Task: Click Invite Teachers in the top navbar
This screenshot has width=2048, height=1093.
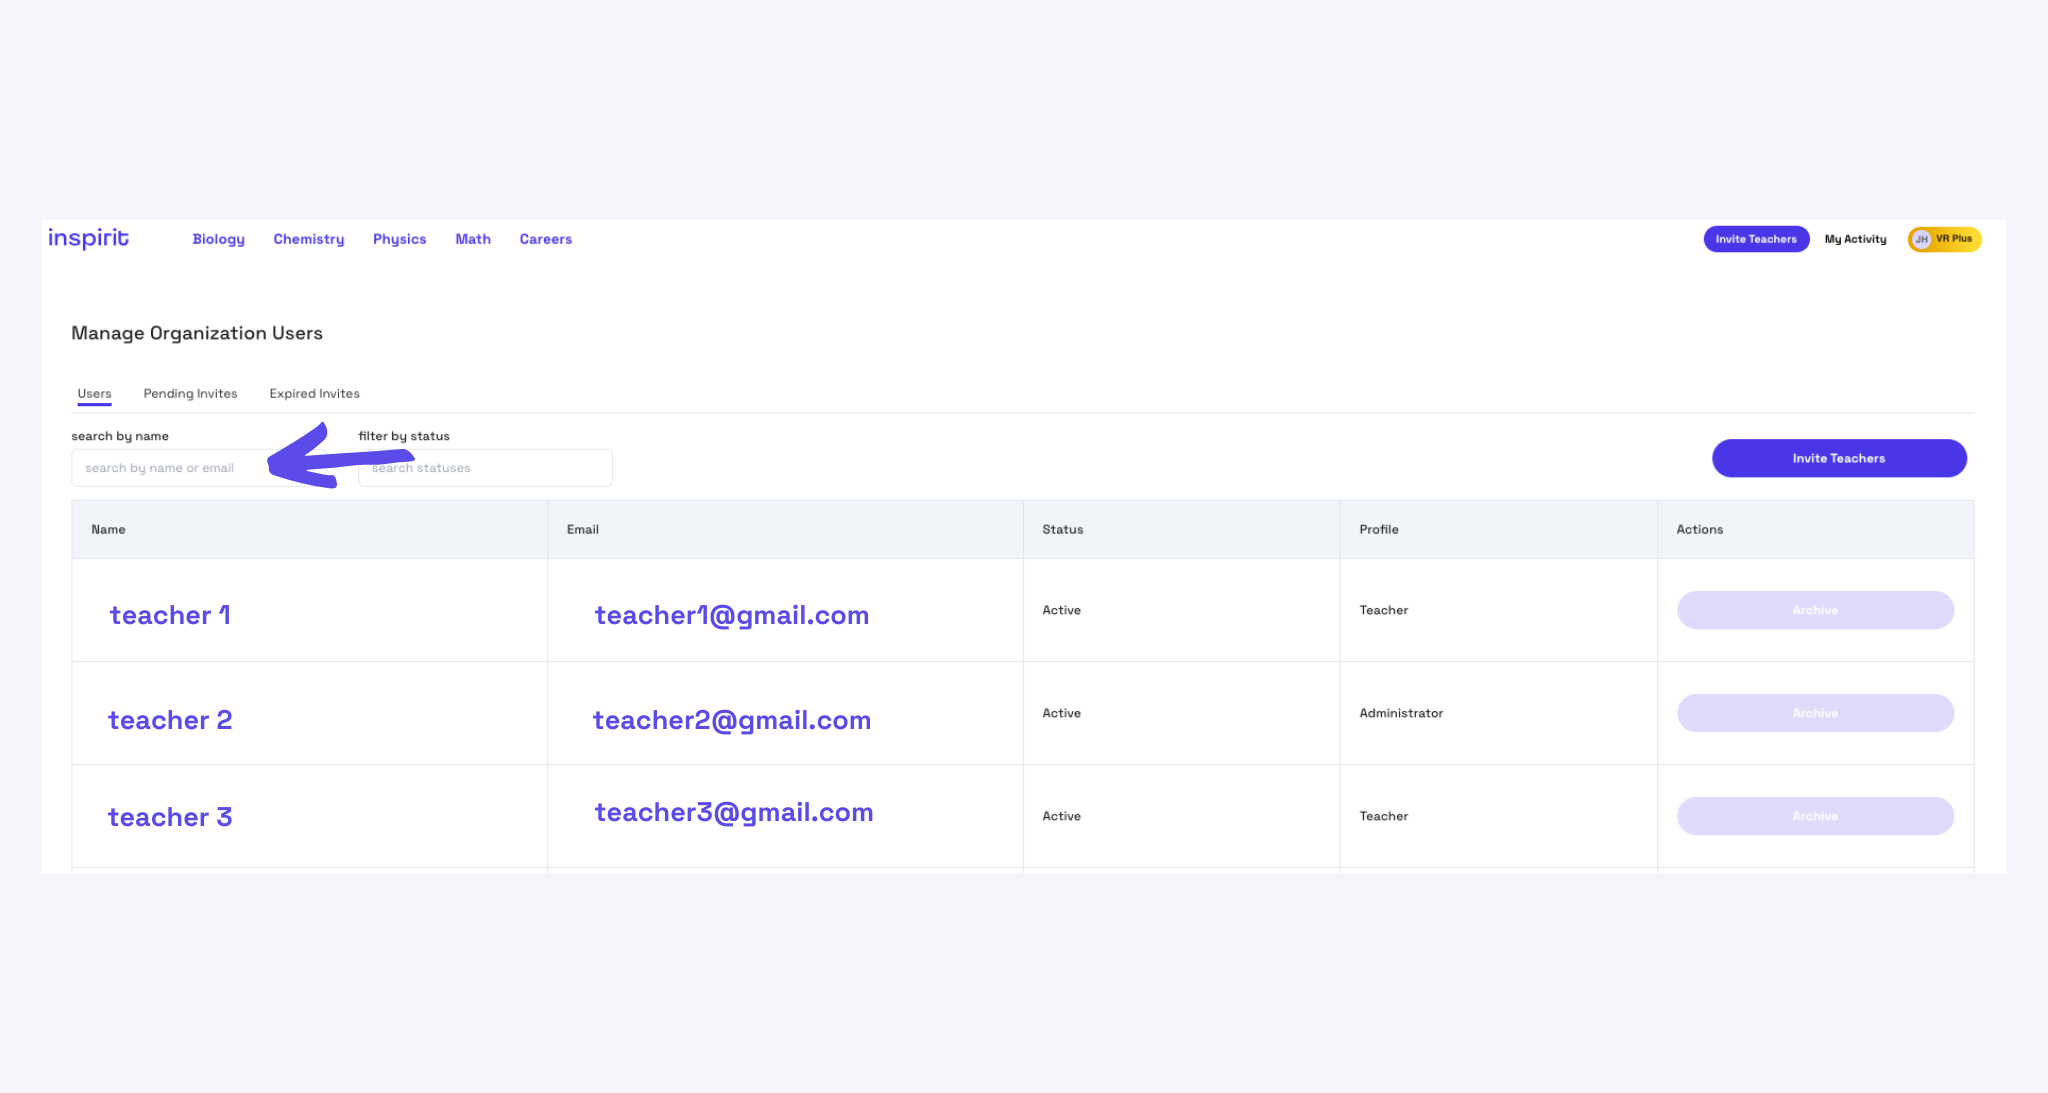Action: 1756,239
